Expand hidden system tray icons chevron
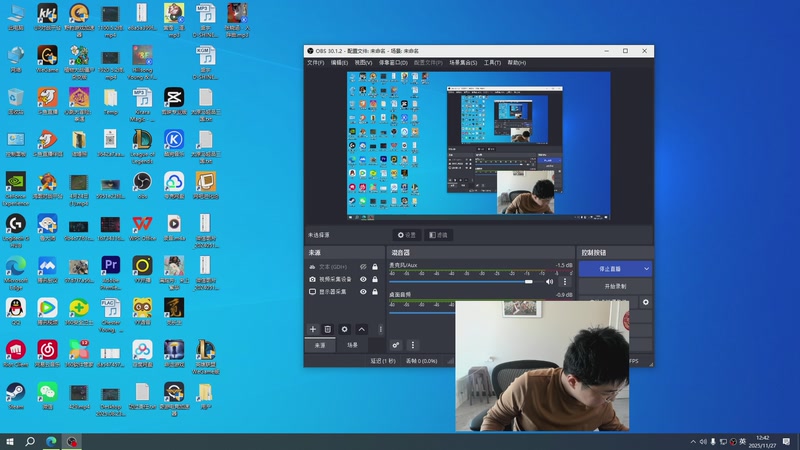 tap(693, 442)
